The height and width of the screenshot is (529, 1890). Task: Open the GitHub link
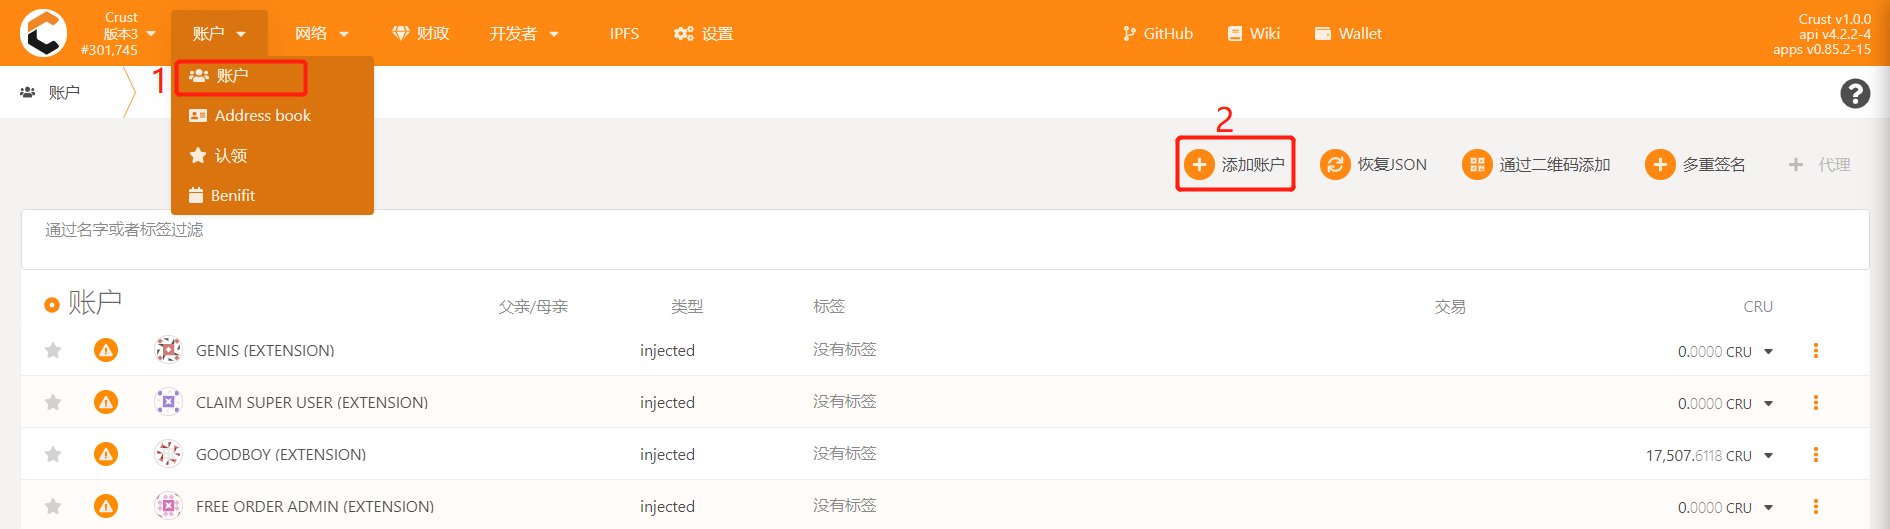coord(1158,33)
